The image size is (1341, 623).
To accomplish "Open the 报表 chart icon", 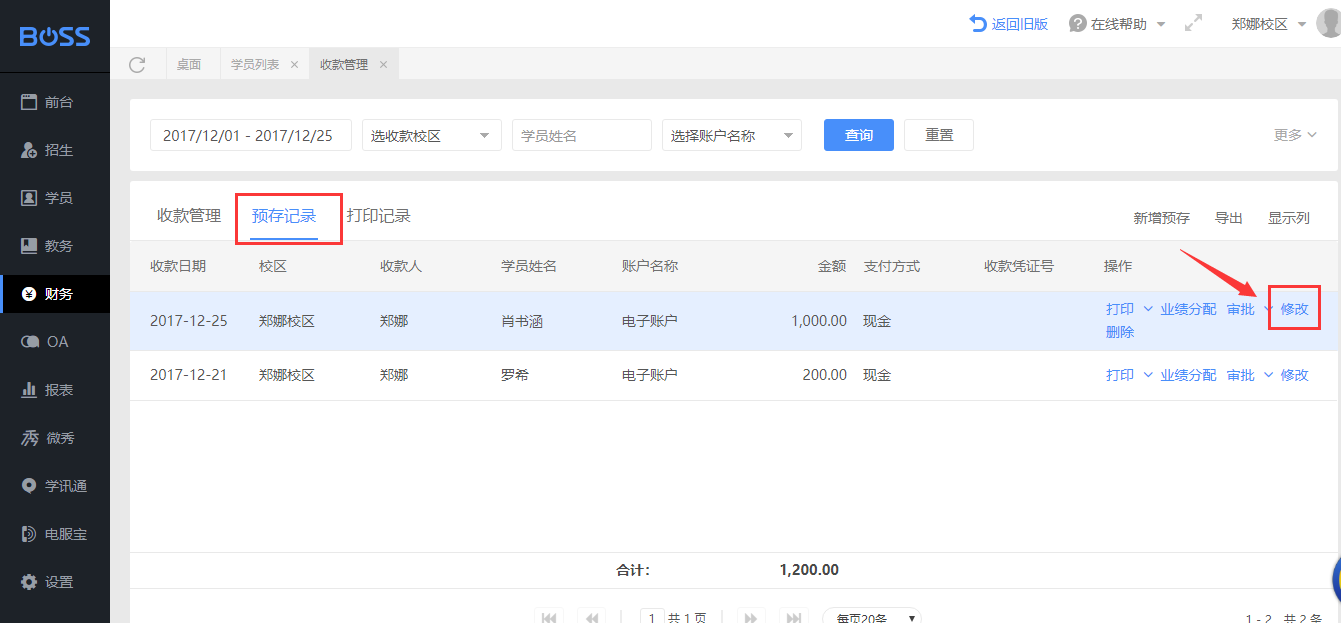I will [x=29, y=390].
